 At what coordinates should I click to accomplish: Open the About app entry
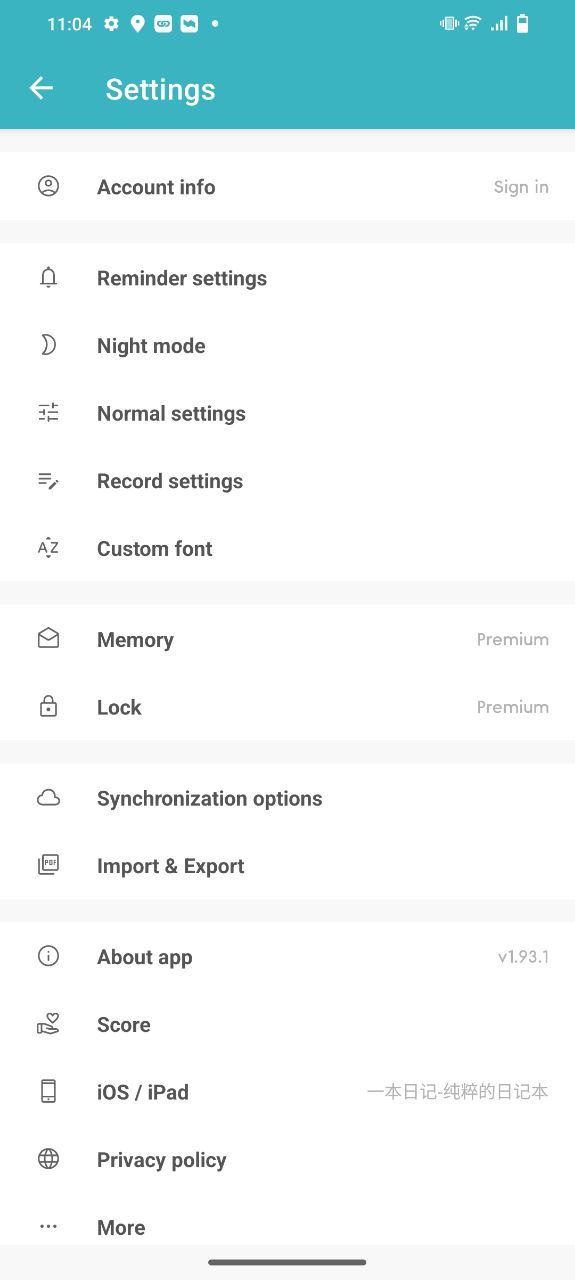[287, 957]
